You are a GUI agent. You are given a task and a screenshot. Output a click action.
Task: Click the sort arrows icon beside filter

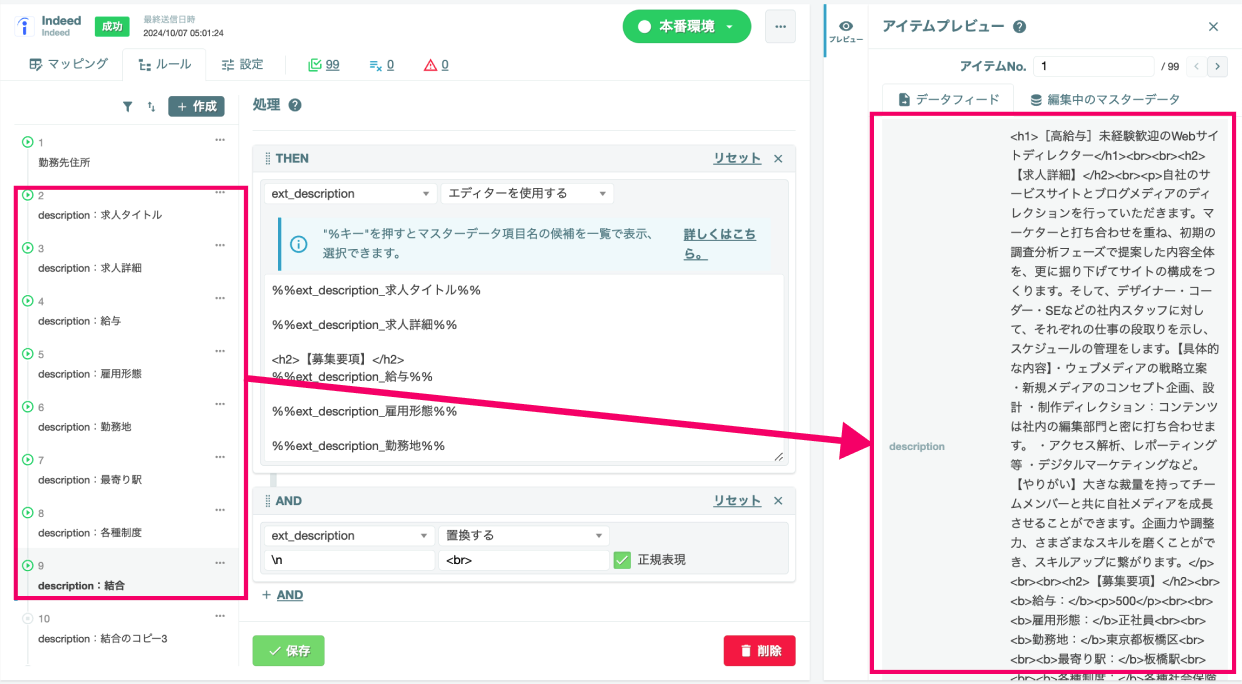(x=151, y=106)
